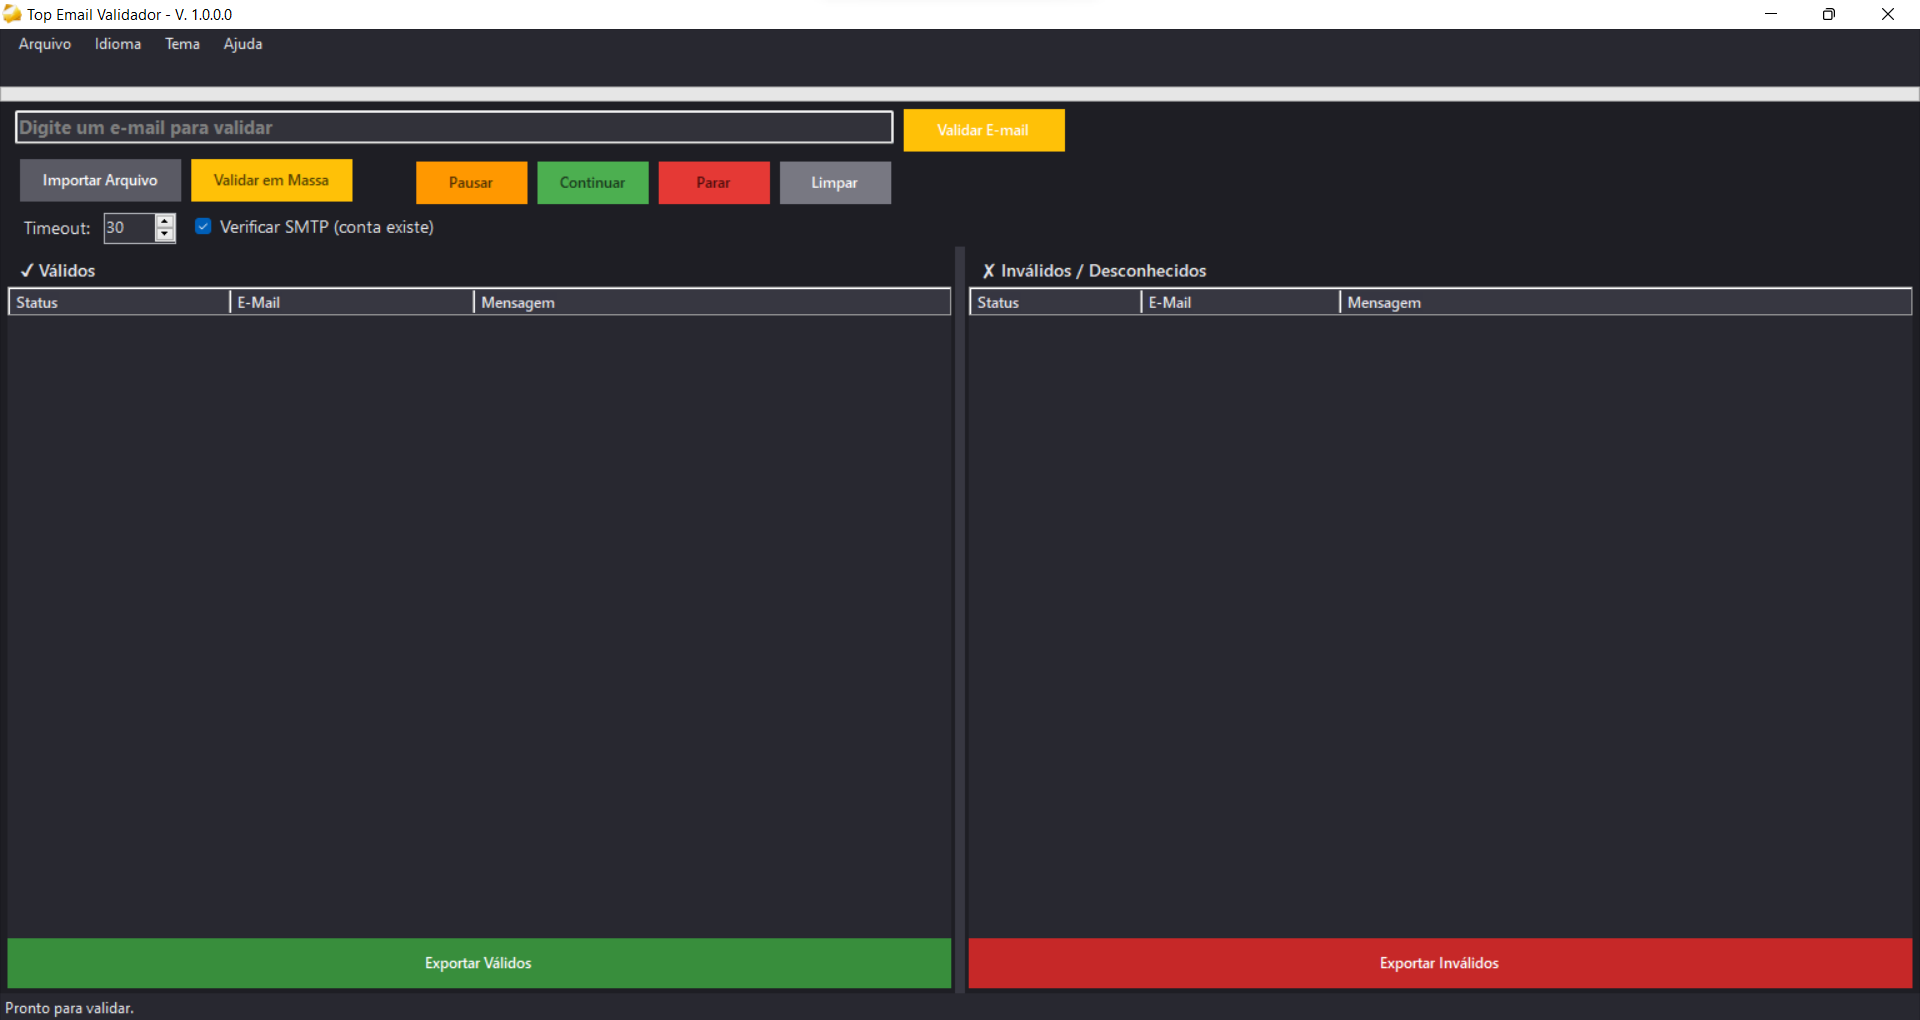Start Validar em Massa
This screenshot has height=1020, width=1920.
[x=271, y=180]
